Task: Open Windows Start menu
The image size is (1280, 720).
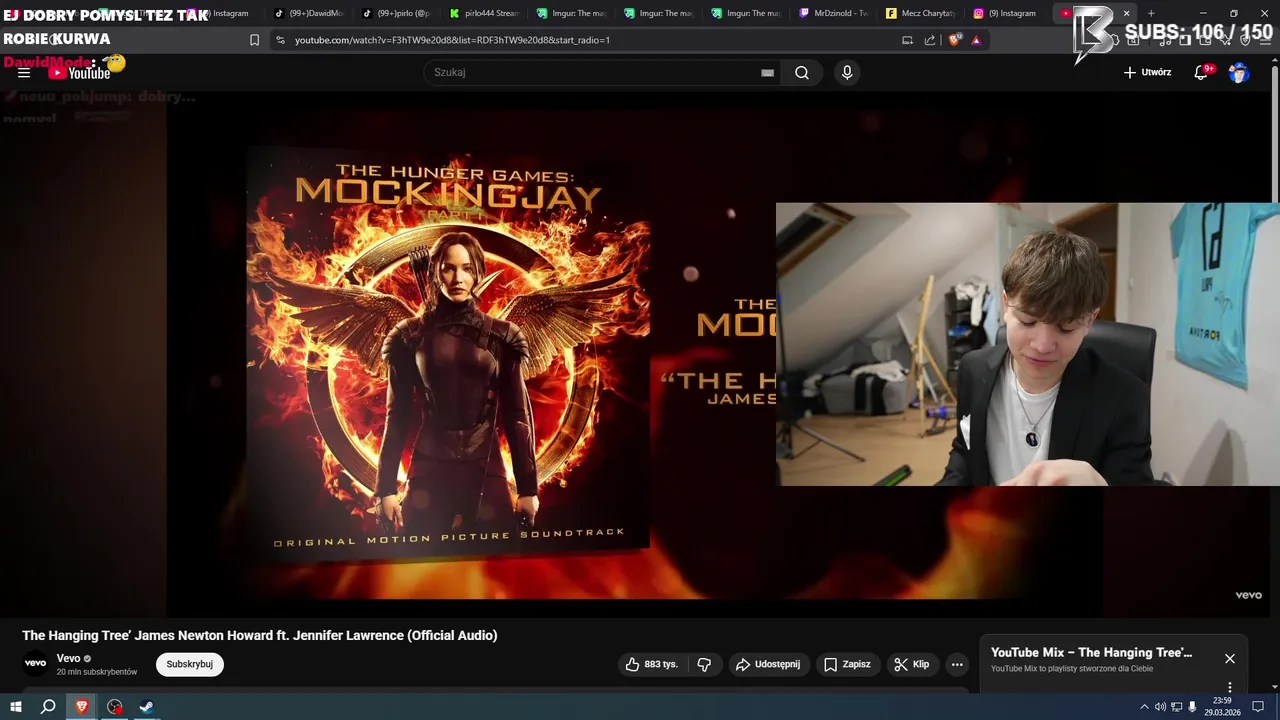Action: point(16,707)
